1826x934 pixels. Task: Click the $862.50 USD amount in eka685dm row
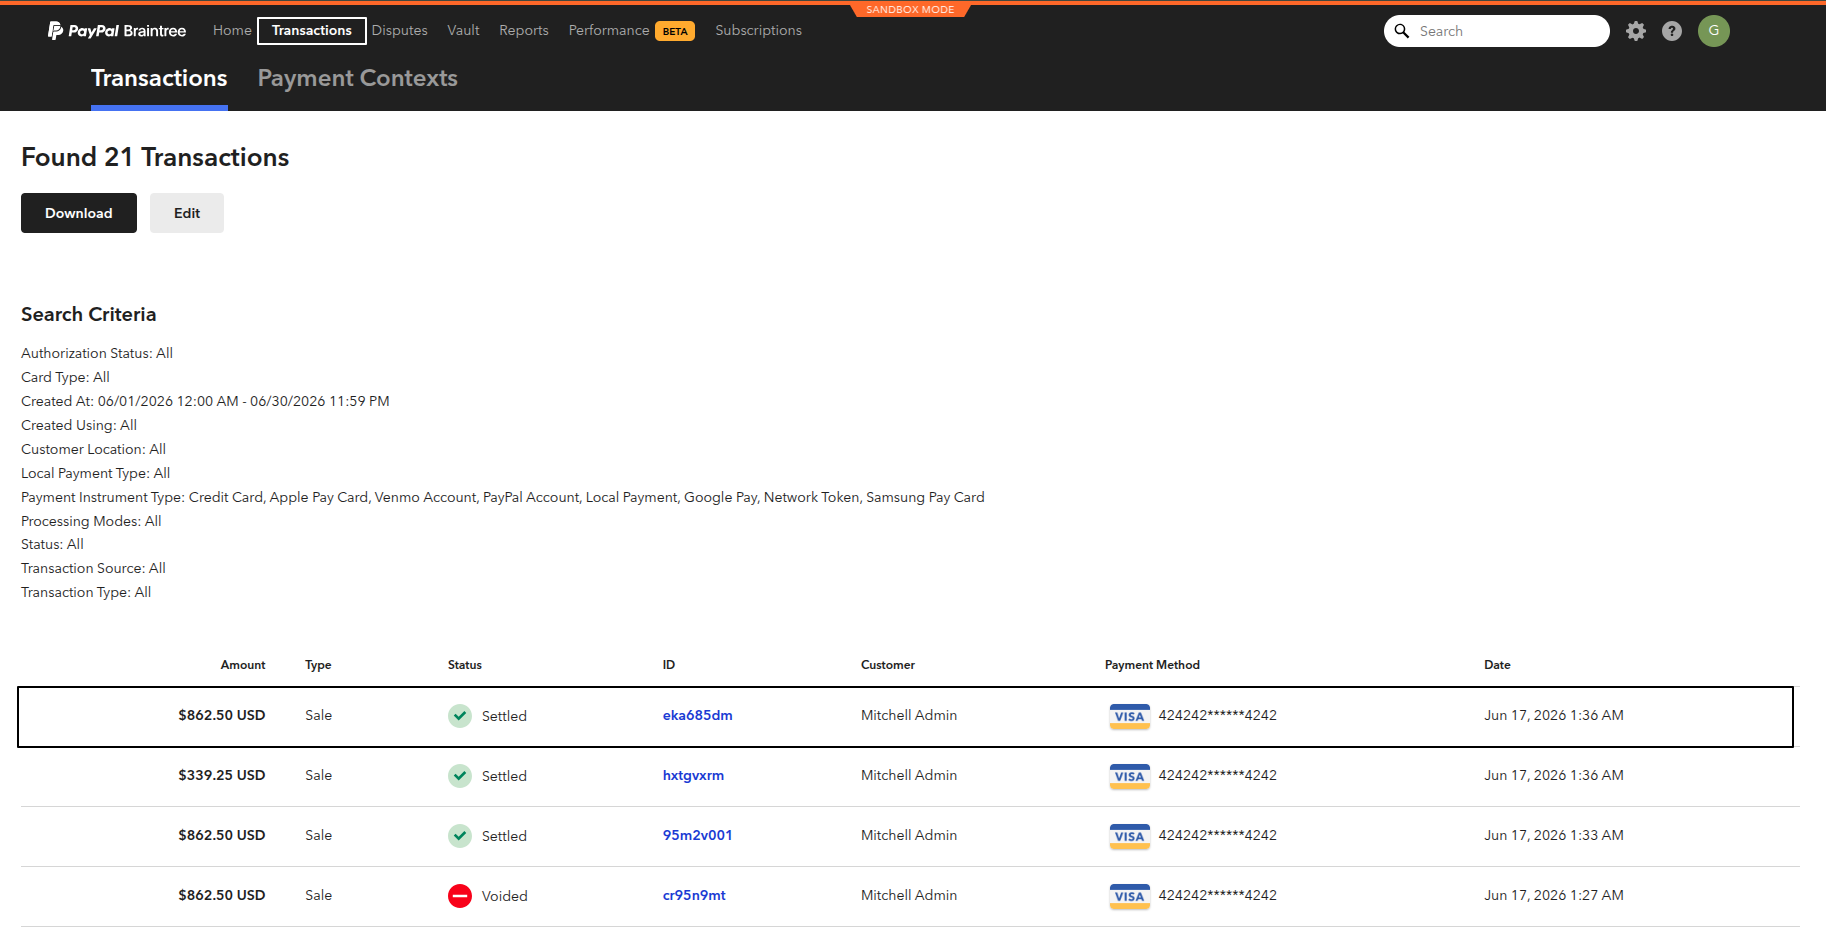click(x=222, y=715)
